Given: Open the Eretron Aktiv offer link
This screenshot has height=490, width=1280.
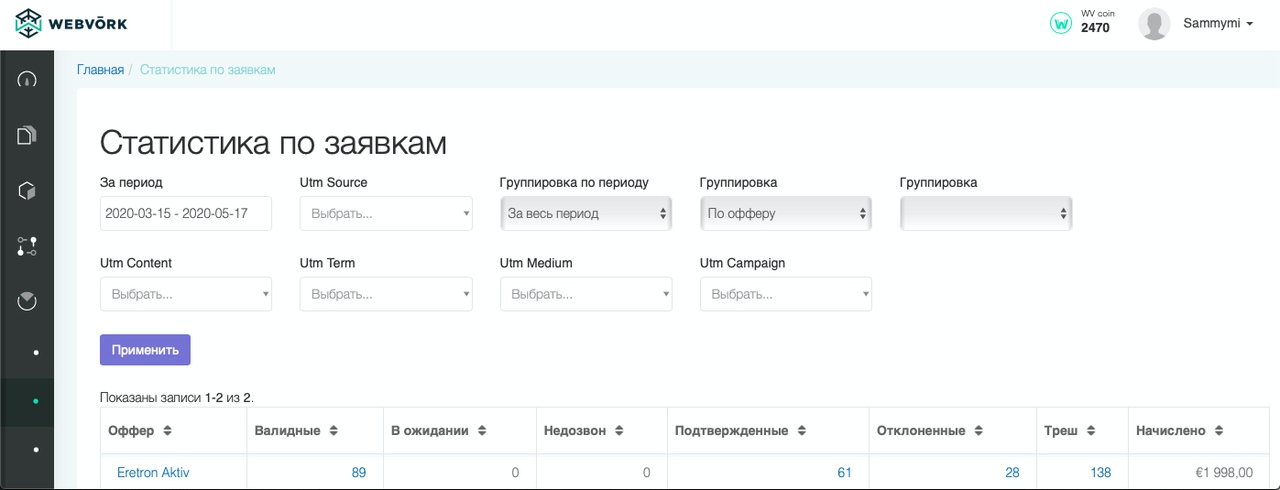Looking at the screenshot, I should coord(153,472).
